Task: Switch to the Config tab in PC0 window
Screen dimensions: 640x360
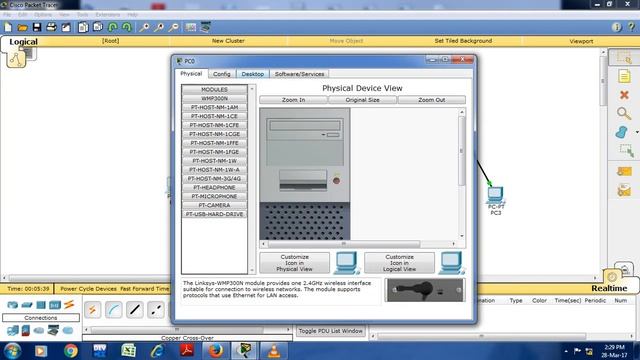Action: coord(222,74)
